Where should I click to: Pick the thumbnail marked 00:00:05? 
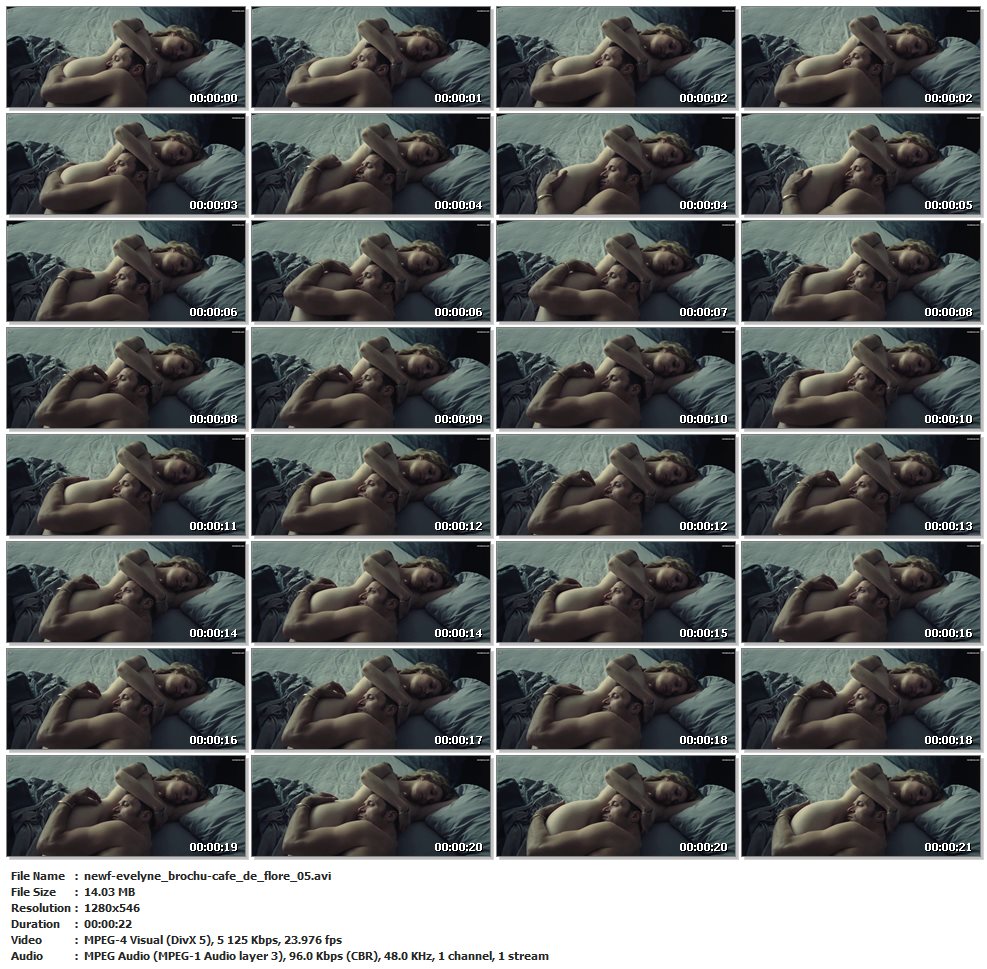(x=861, y=164)
